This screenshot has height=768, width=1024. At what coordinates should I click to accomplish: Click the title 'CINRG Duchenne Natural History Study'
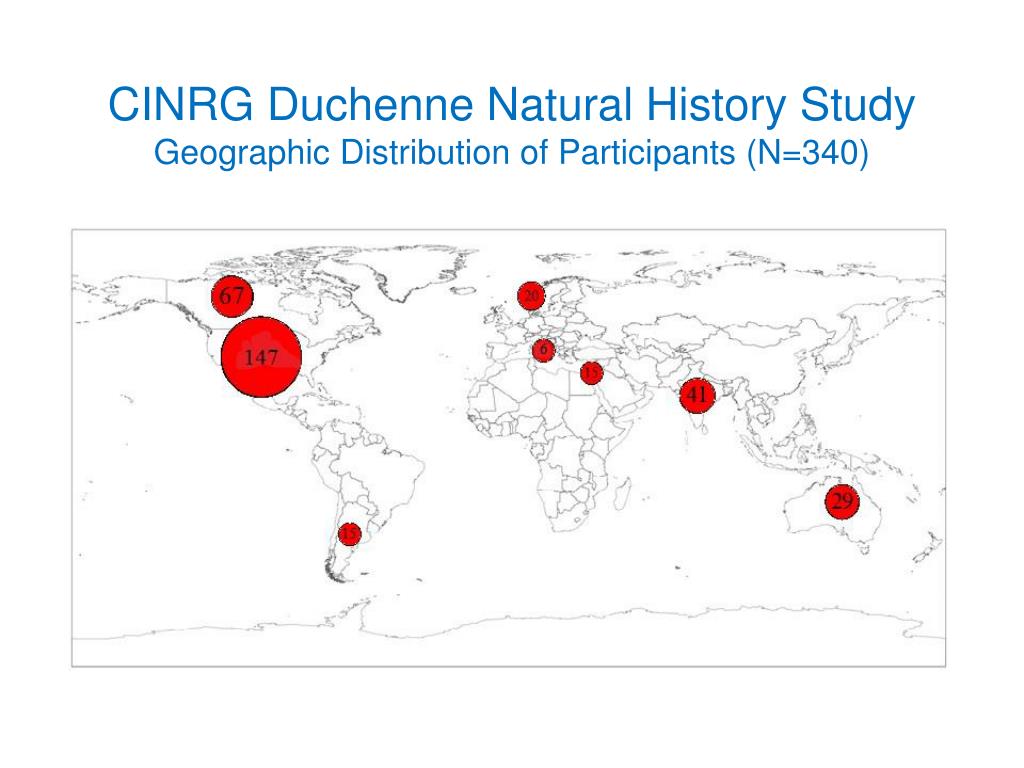(511, 105)
